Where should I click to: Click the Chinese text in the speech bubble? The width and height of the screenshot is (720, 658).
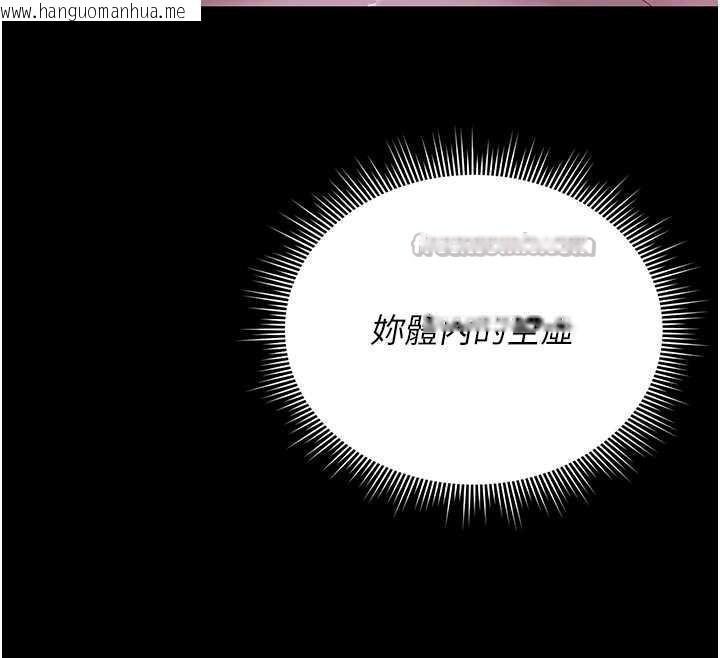click(x=471, y=330)
